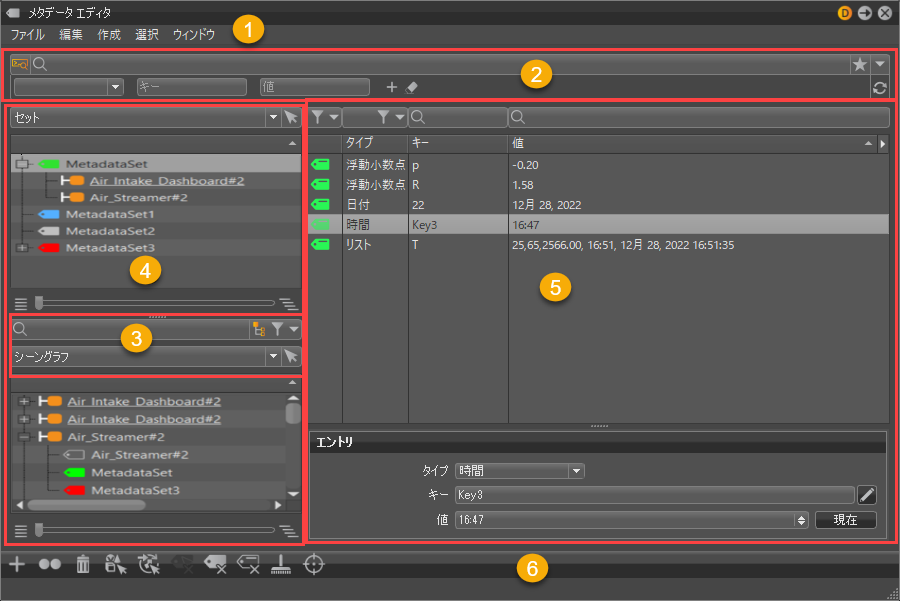
Task: Open the empty type dropdown in the search filters
Action: [x=69, y=87]
